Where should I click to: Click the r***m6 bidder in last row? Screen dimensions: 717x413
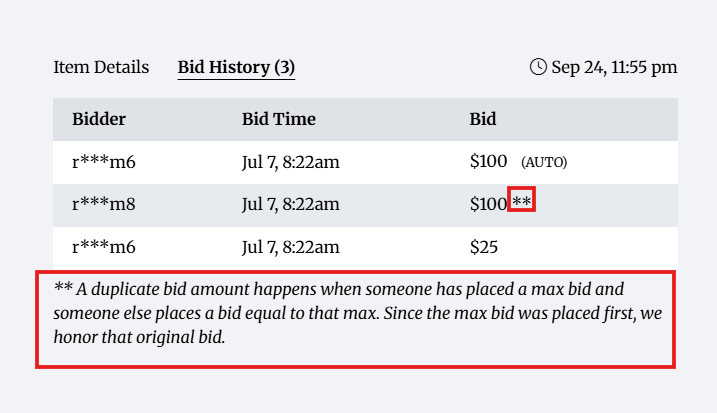coord(104,247)
